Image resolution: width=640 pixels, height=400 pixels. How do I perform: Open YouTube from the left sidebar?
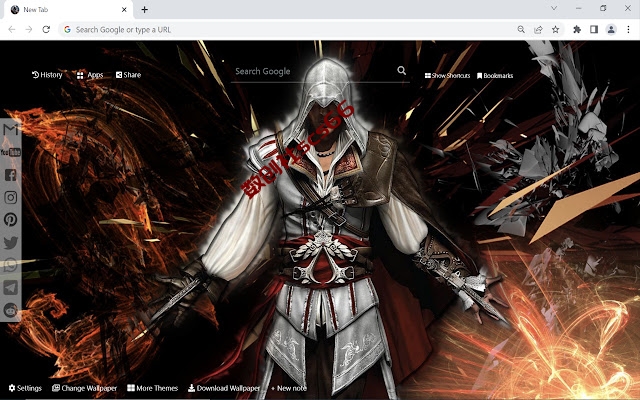pos(11,153)
